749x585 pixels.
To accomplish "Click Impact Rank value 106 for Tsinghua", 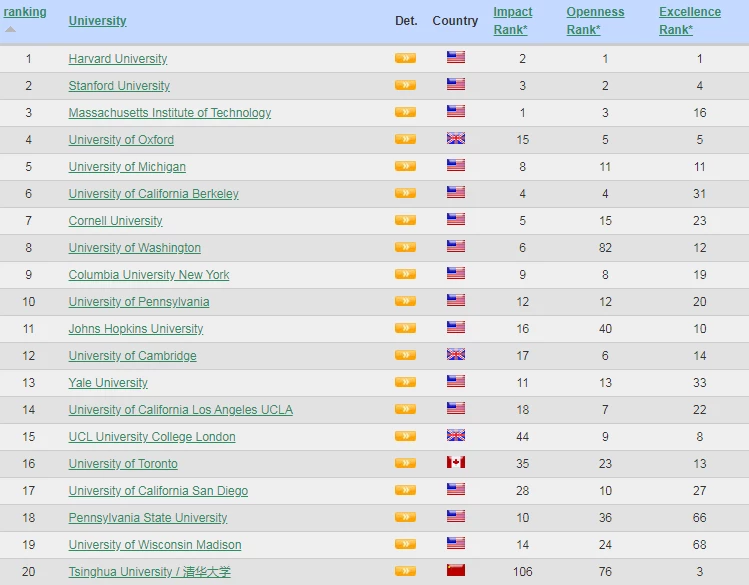I will point(522,571).
